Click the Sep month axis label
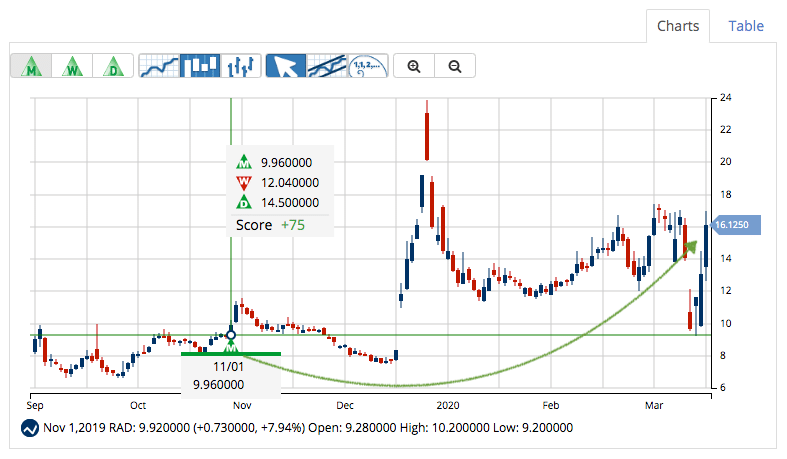This screenshot has width=787, height=459. click(x=35, y=405)
